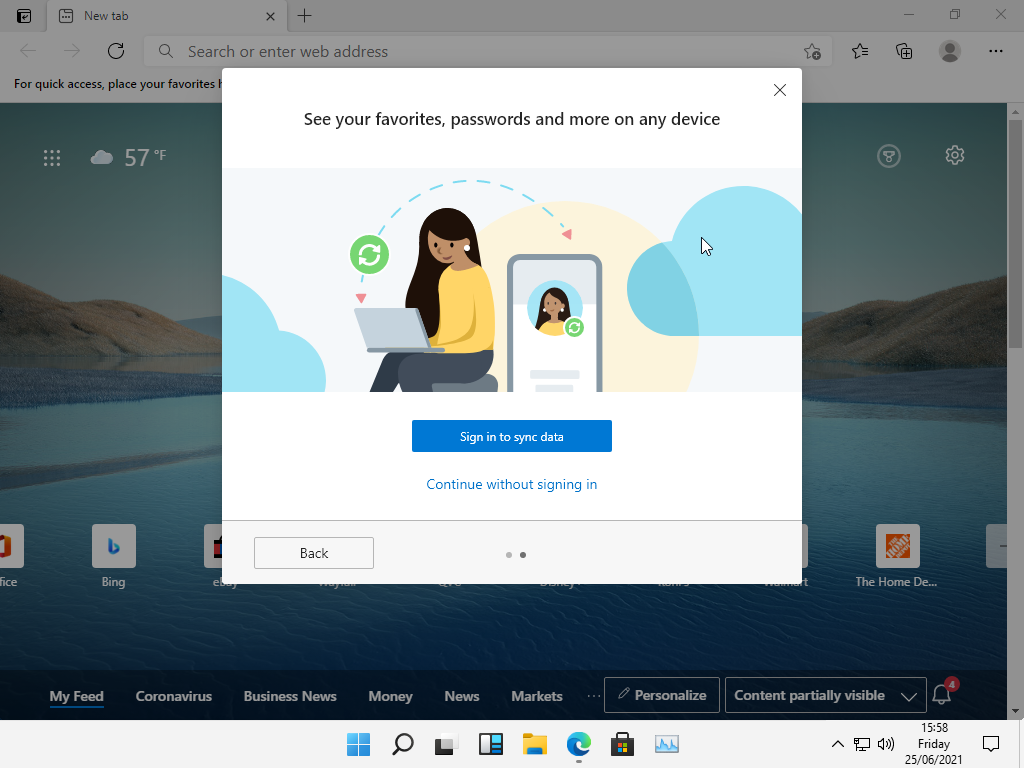Open a new tab with plus
The width and height of the screenshot is (1024, 768).
point(305,16)
